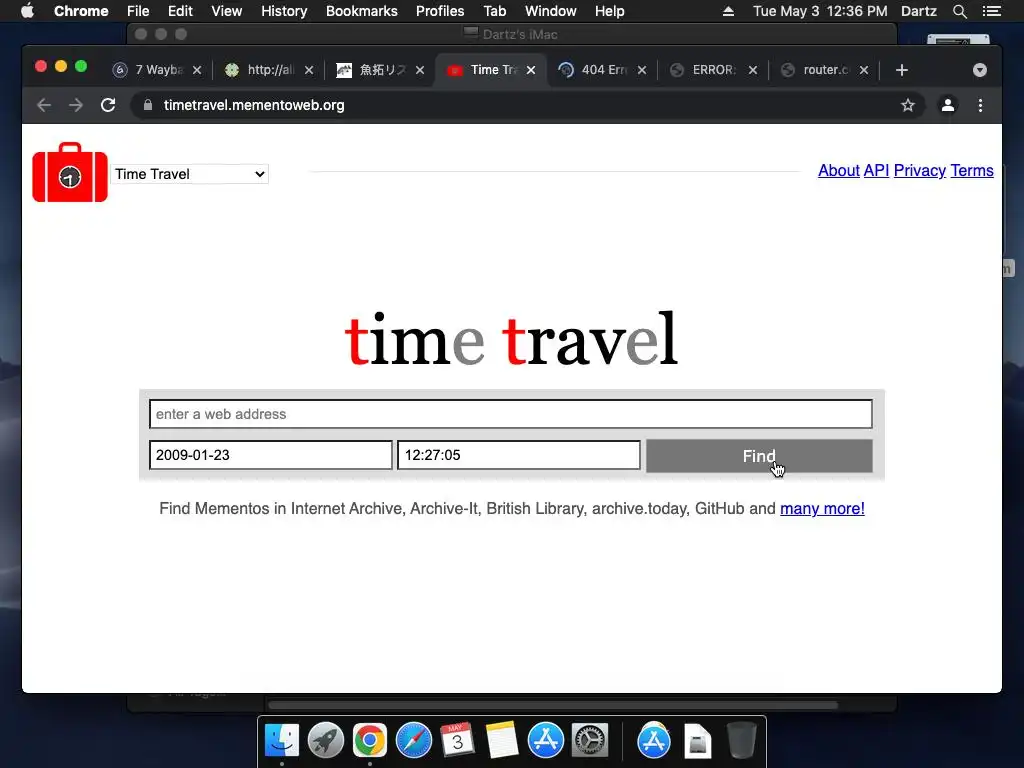1024x768 pixels.
Task: Open Chrome's three-dot menu
Action: (x=980, y=105)
